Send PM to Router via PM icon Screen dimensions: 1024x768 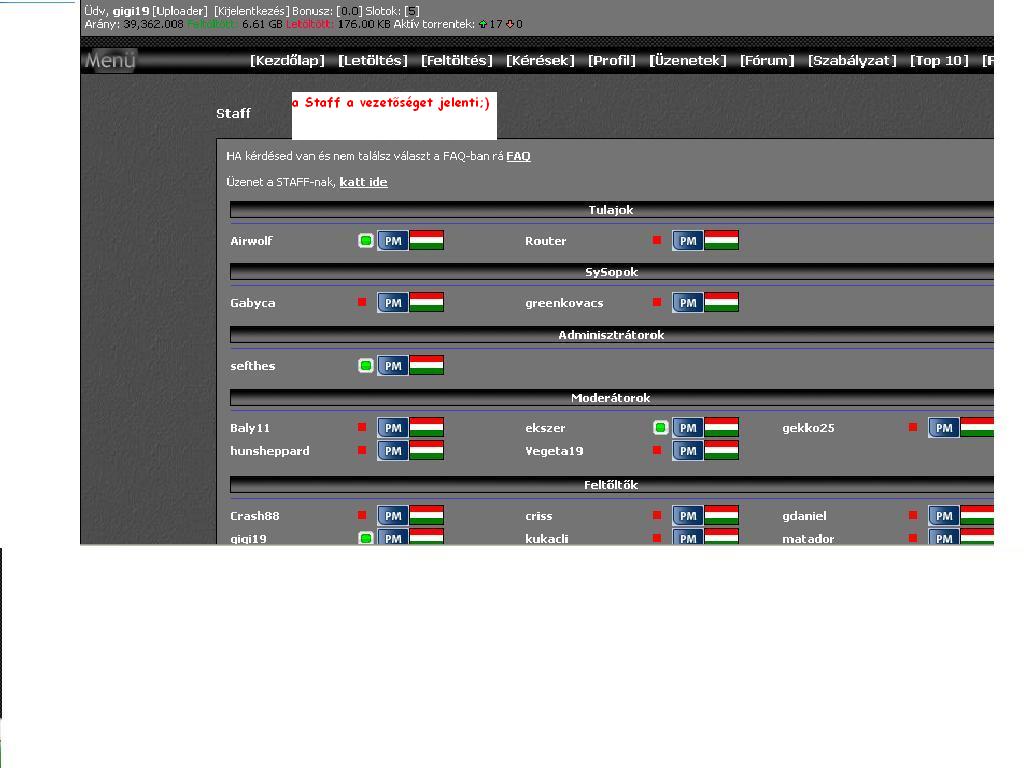click(687, 241)
